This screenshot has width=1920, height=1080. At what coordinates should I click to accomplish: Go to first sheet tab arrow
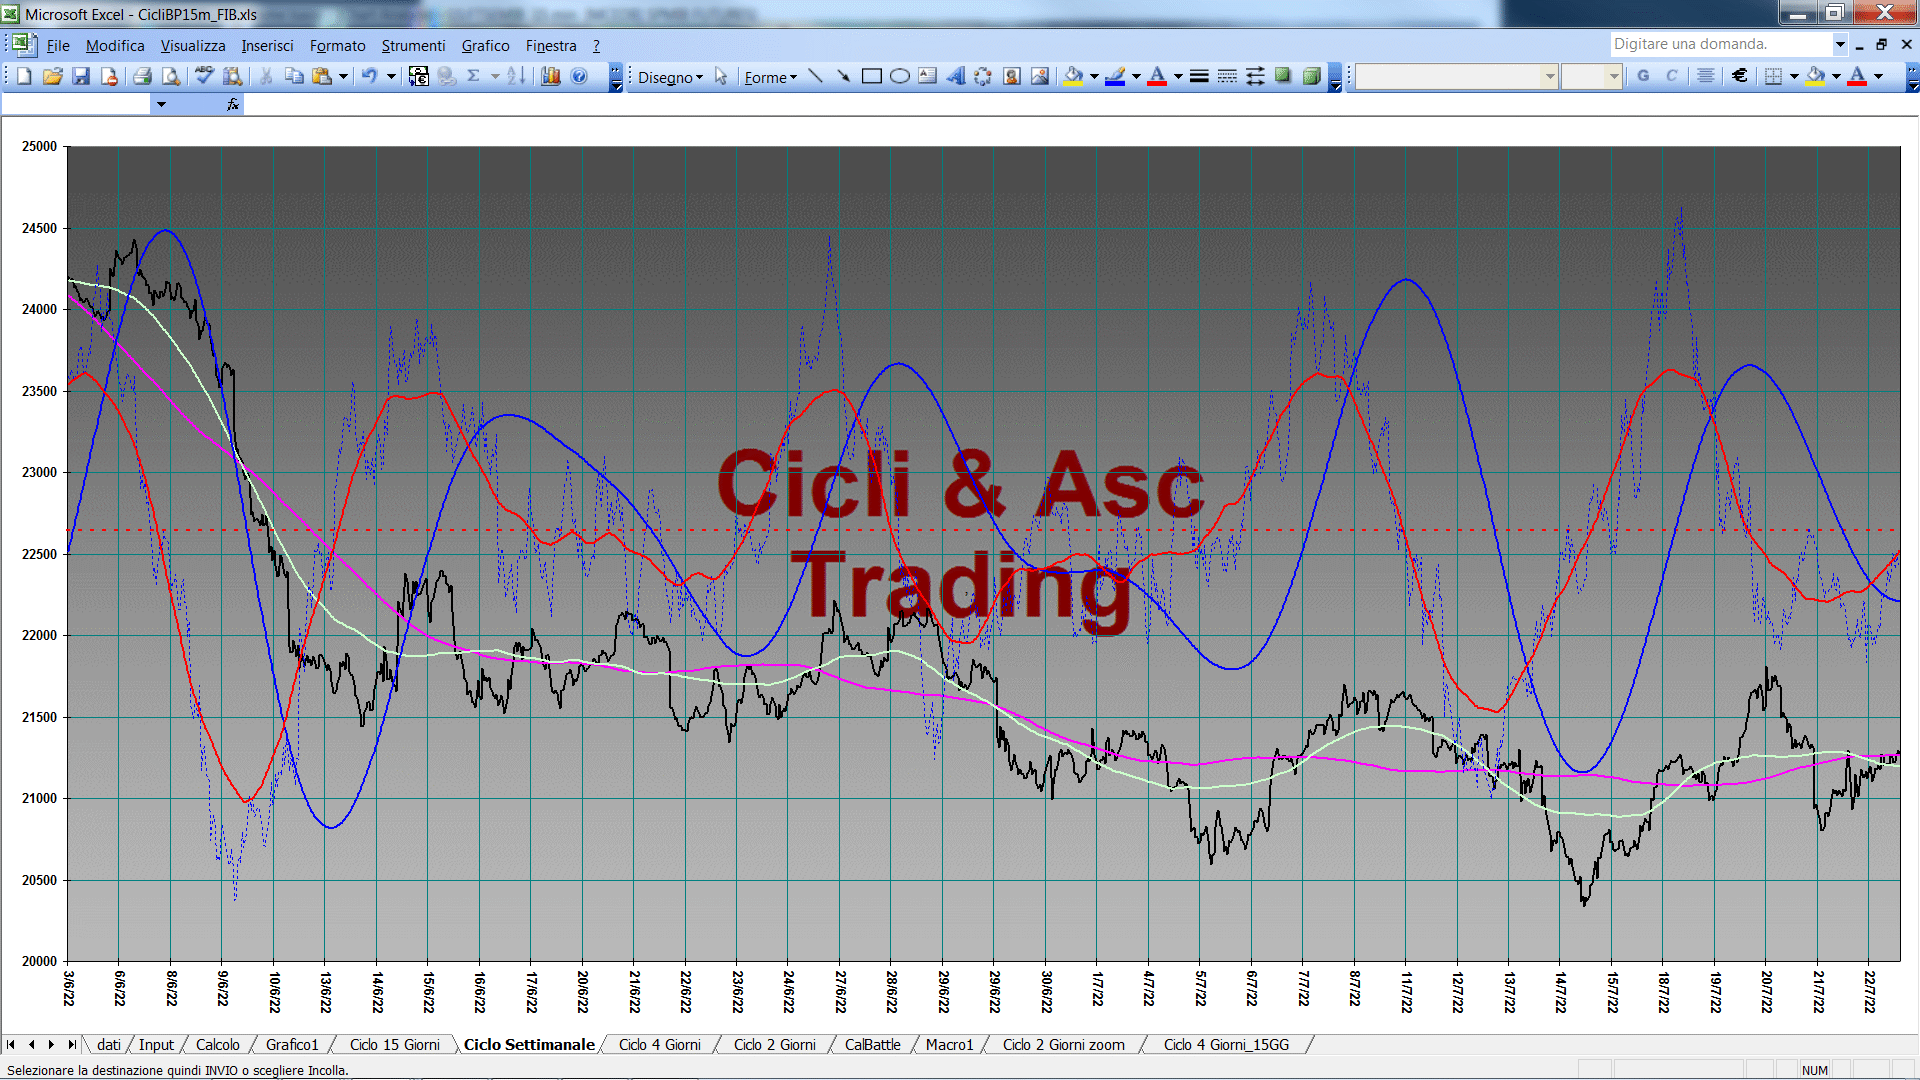click(11, 1045)
